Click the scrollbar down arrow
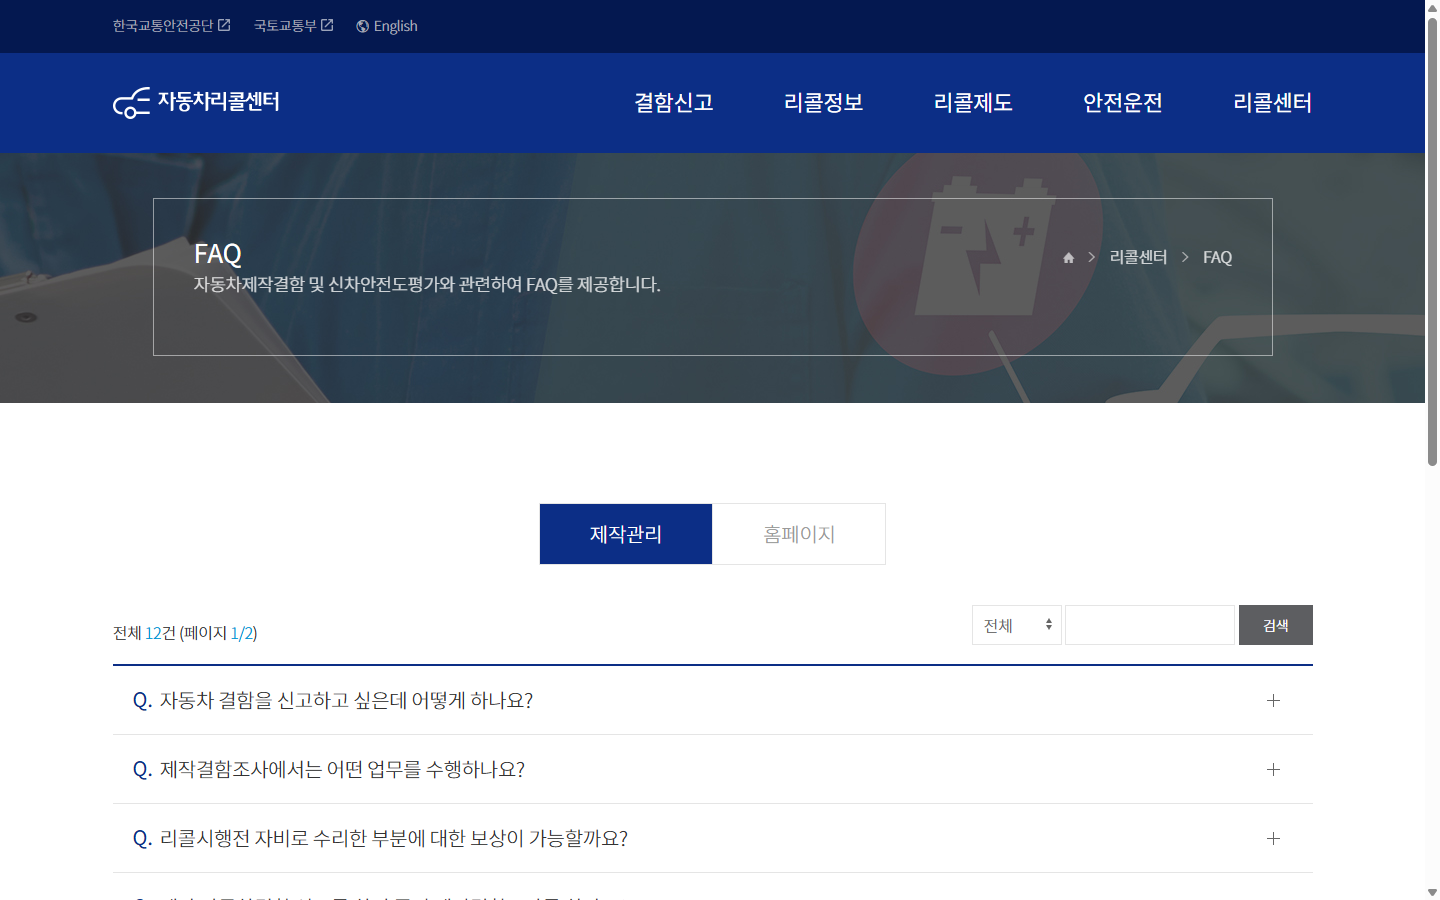The height and width of the screenshot is (900, 1440). click(1432, 892)
